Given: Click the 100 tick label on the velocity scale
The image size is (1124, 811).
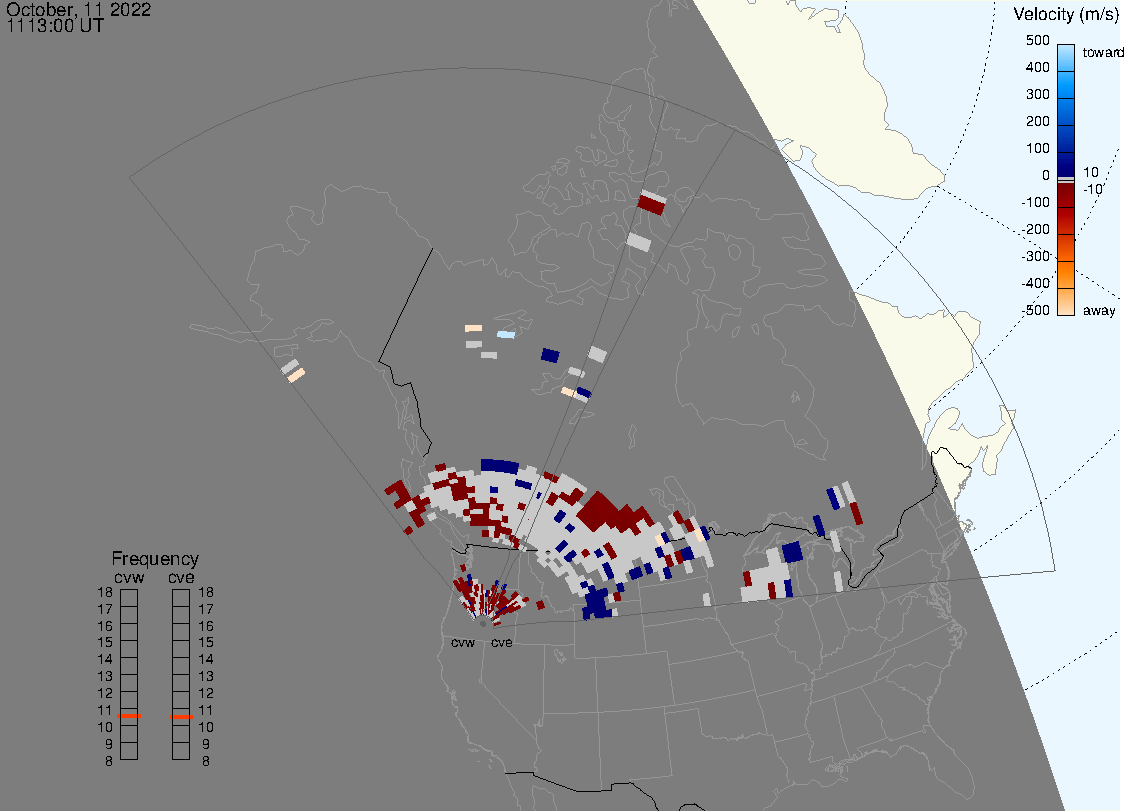Looking at the screenshot, I should [1038, 148].
